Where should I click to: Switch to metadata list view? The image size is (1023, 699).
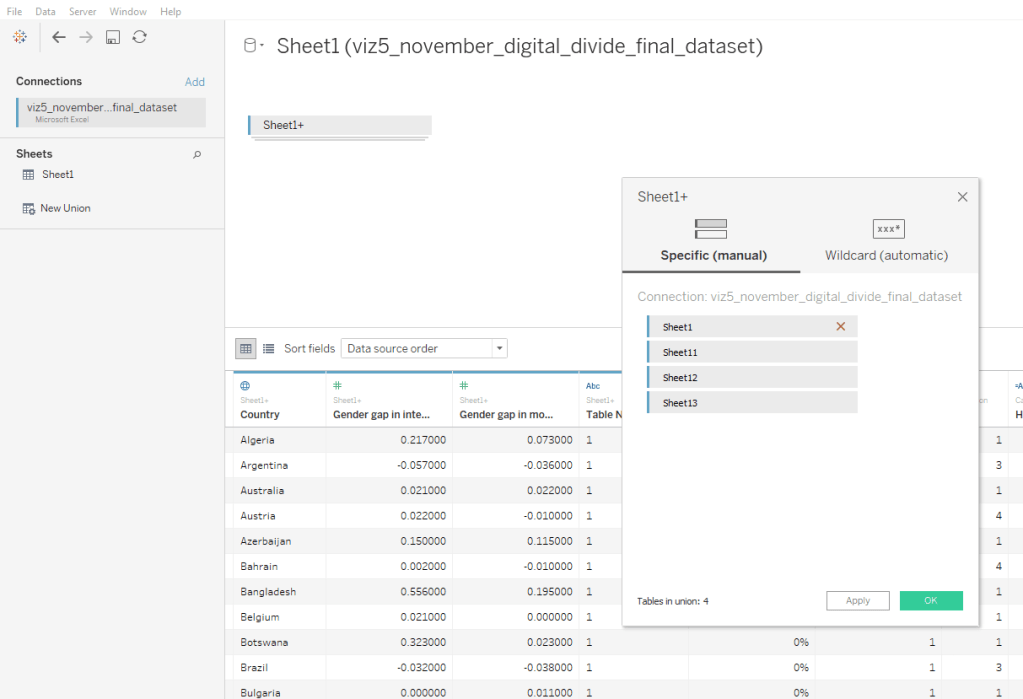click(268, 349)
